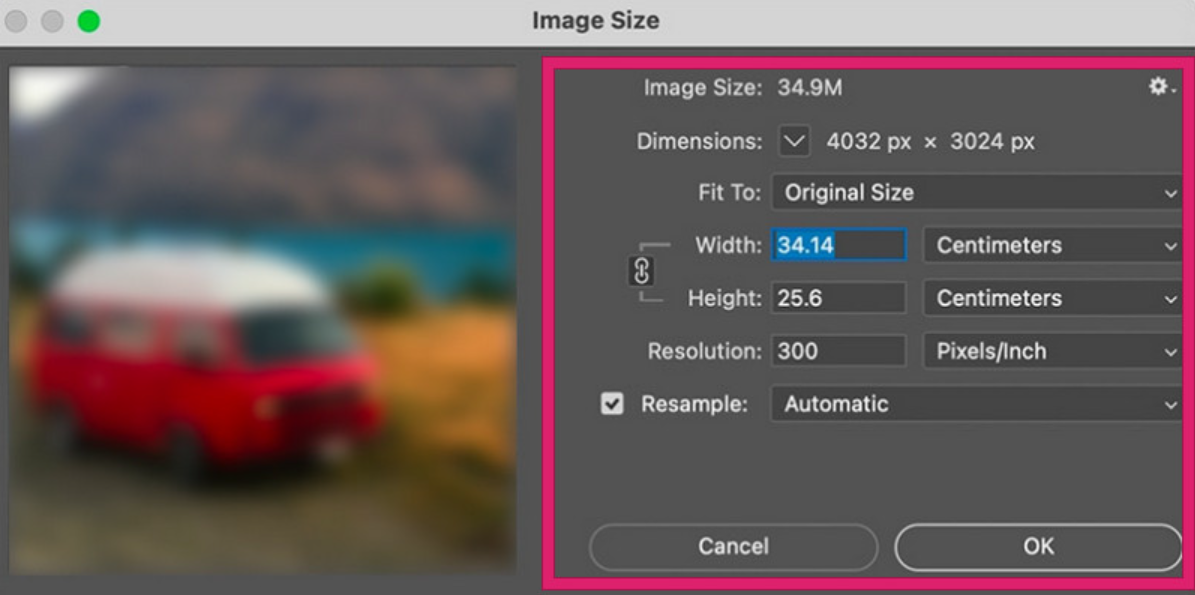The image size is (1195, 595).
Task: Confirm with the OK button
Action: (1038, 546)
